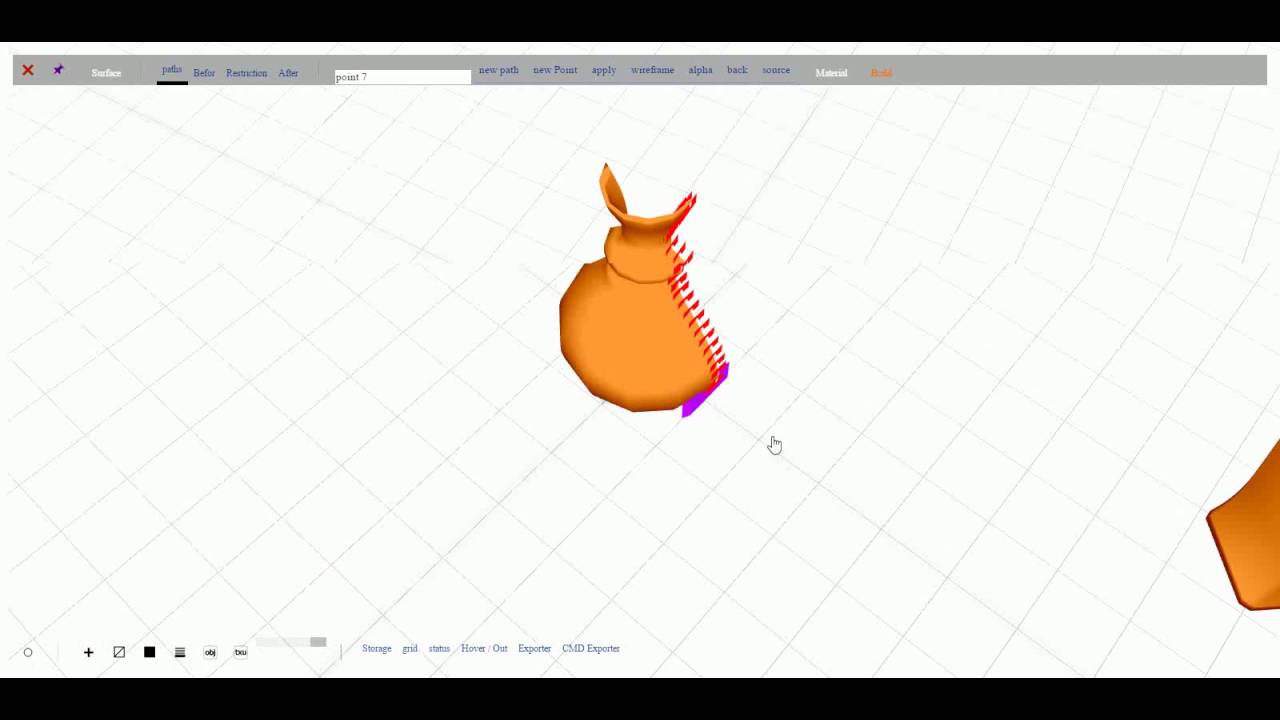
Task: Click the obj export icon
Action: pyautogui.click(x=210, y=652)
